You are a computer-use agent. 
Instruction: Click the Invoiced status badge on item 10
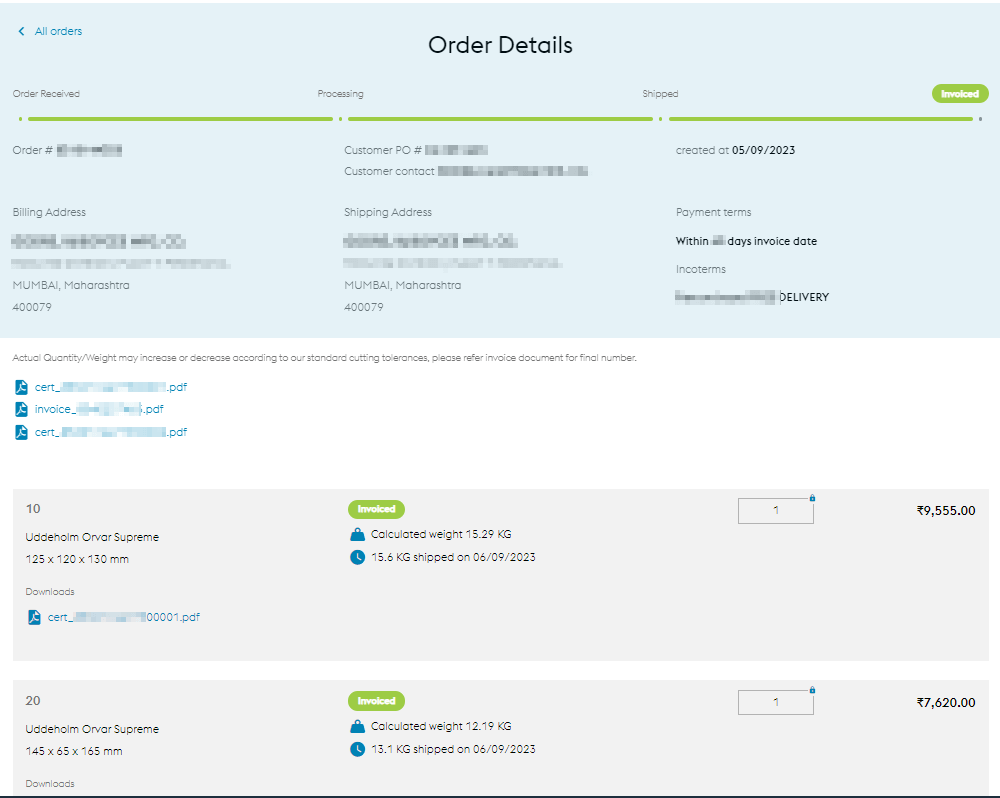(x=376, y=509)
